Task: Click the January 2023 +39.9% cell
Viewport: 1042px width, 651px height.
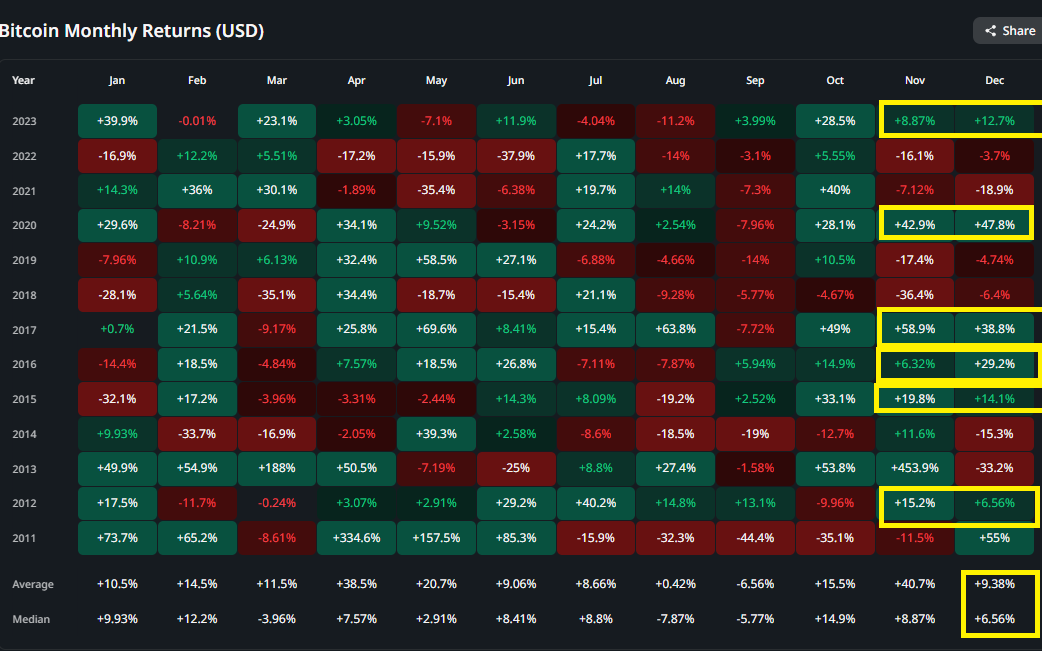Action: pyautogui.click(x=118, y=121)
